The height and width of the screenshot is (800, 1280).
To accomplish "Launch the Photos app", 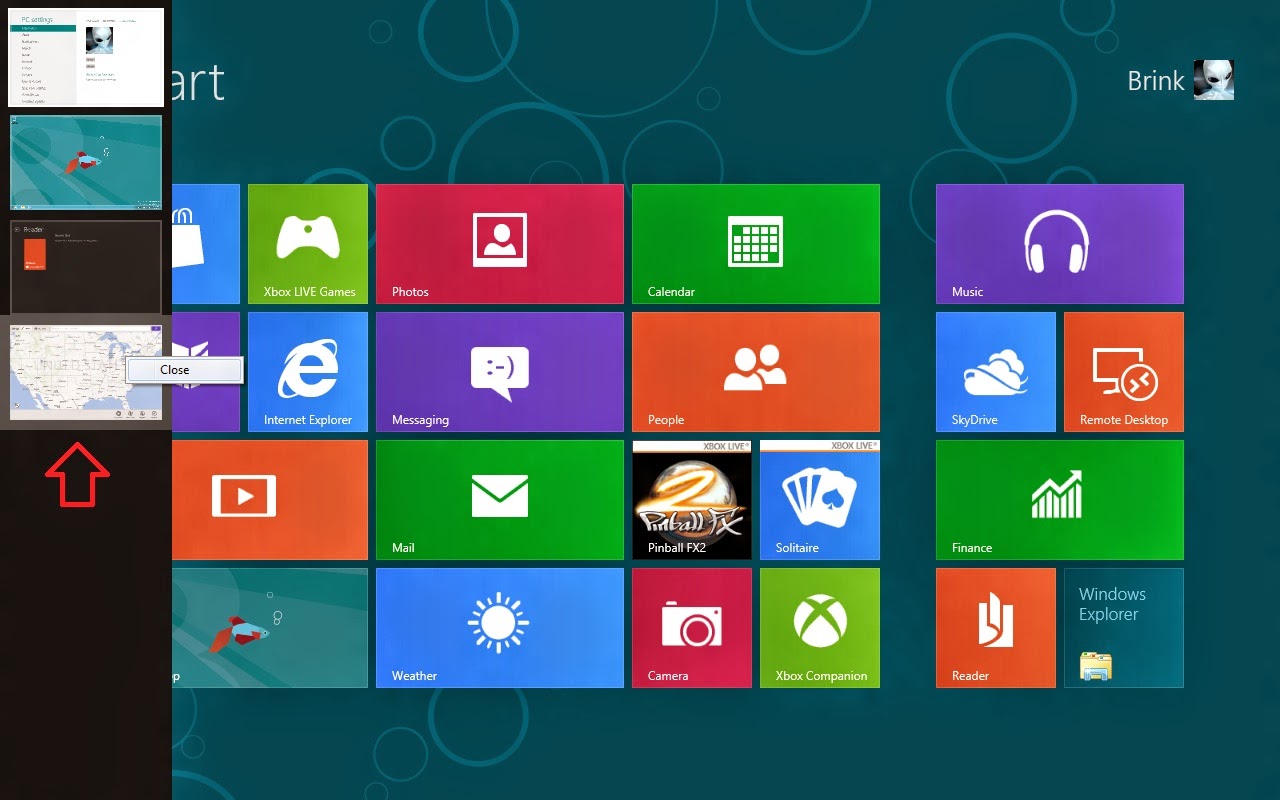I will click(x=500, y=244).
